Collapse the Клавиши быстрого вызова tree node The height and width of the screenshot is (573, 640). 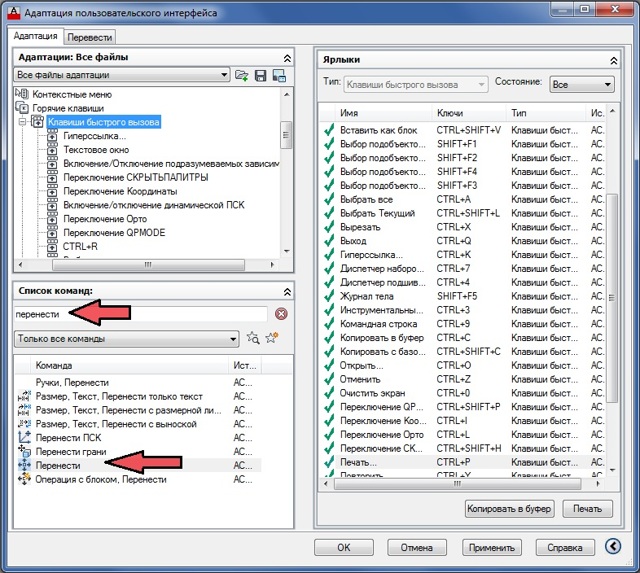[x=23, y=122]
